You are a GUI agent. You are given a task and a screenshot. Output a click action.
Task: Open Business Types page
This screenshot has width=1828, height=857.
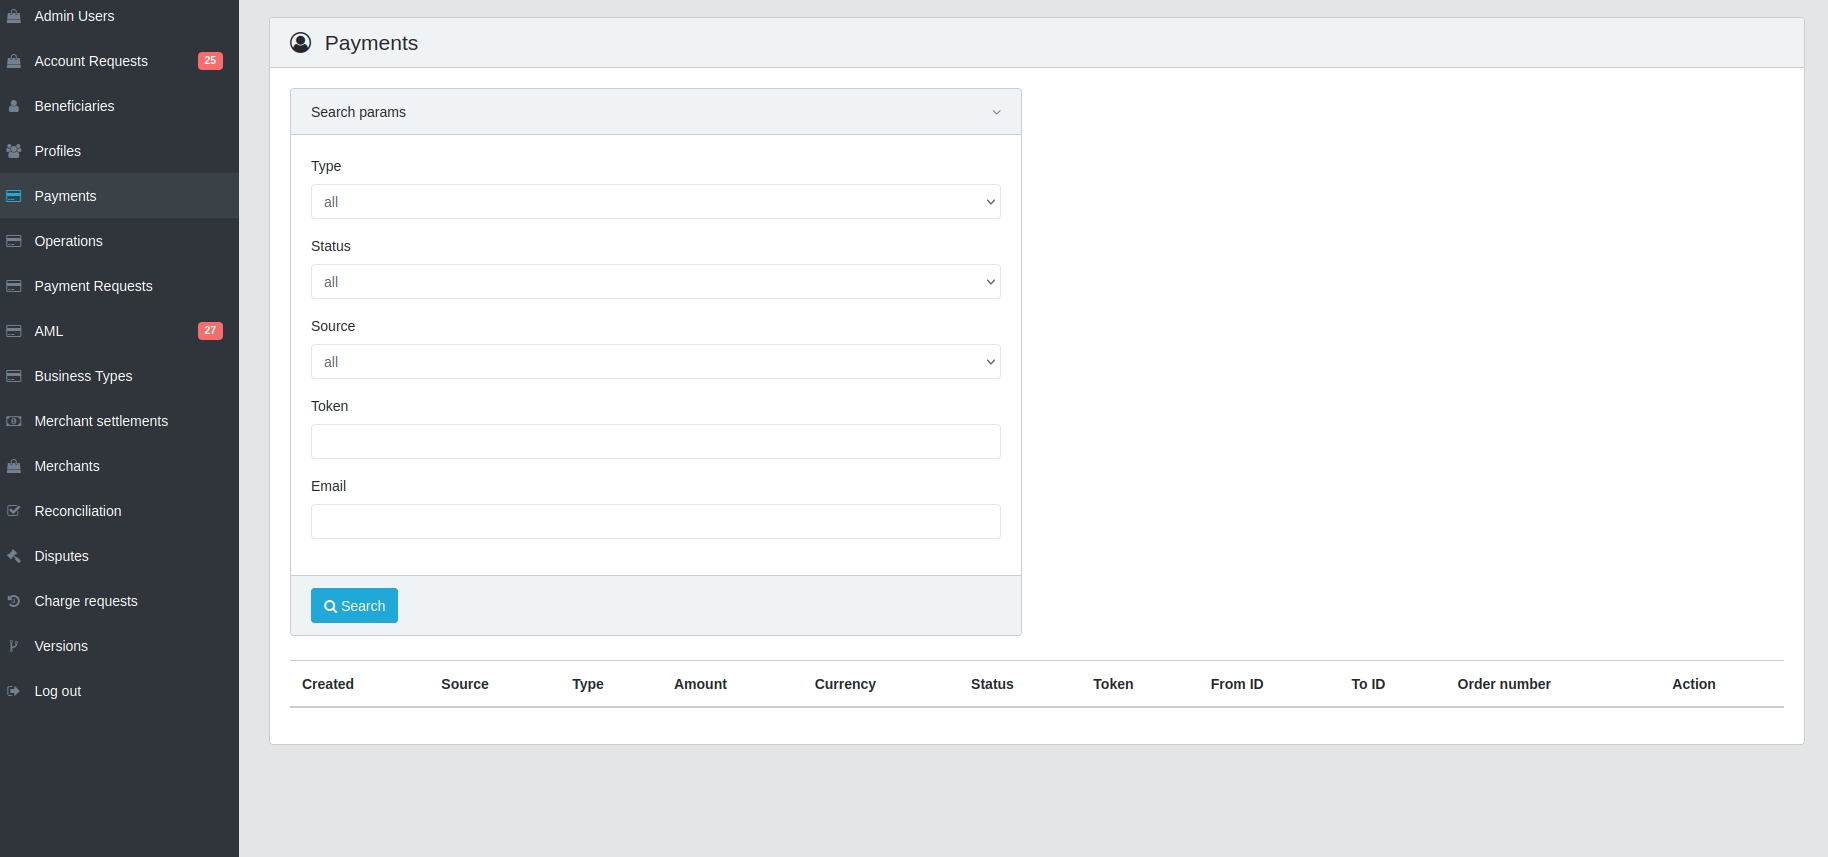[x=119, y=376]
